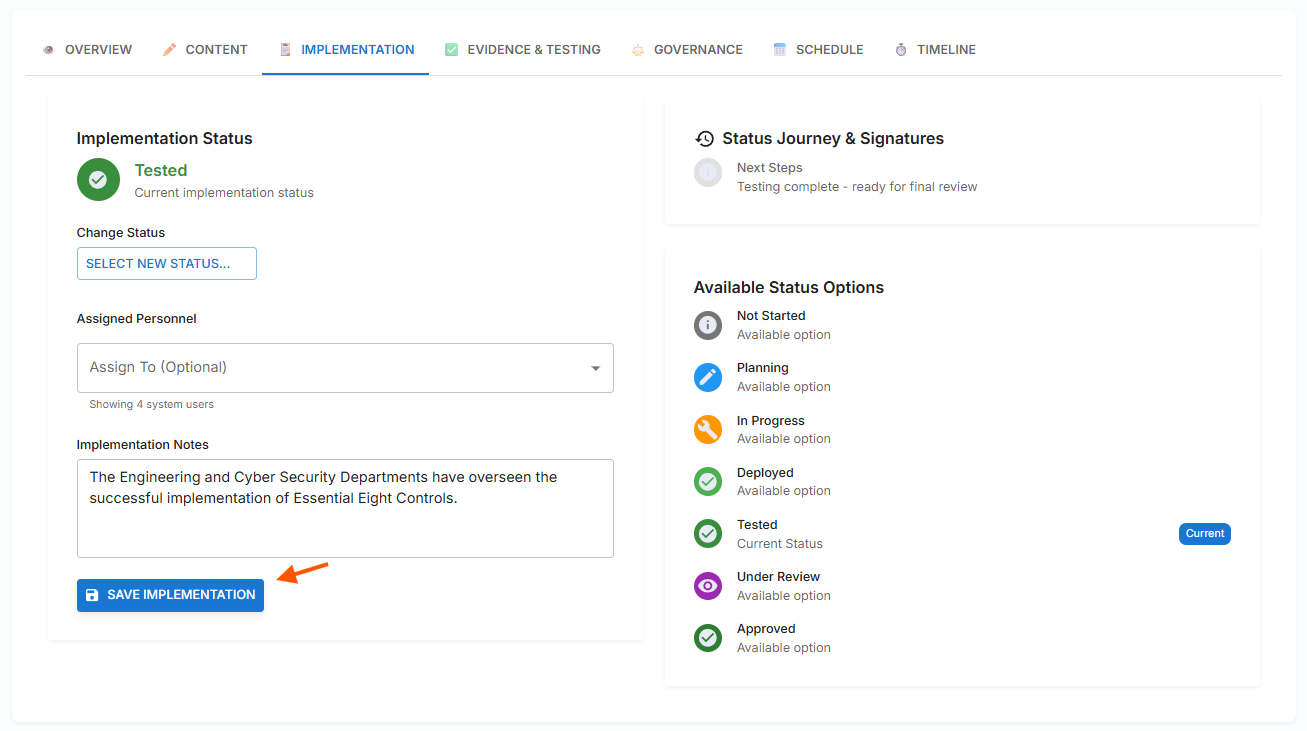Click the Next Steps info icon
This screenshot has width=1307, height=731.
(x=708, y=172)
